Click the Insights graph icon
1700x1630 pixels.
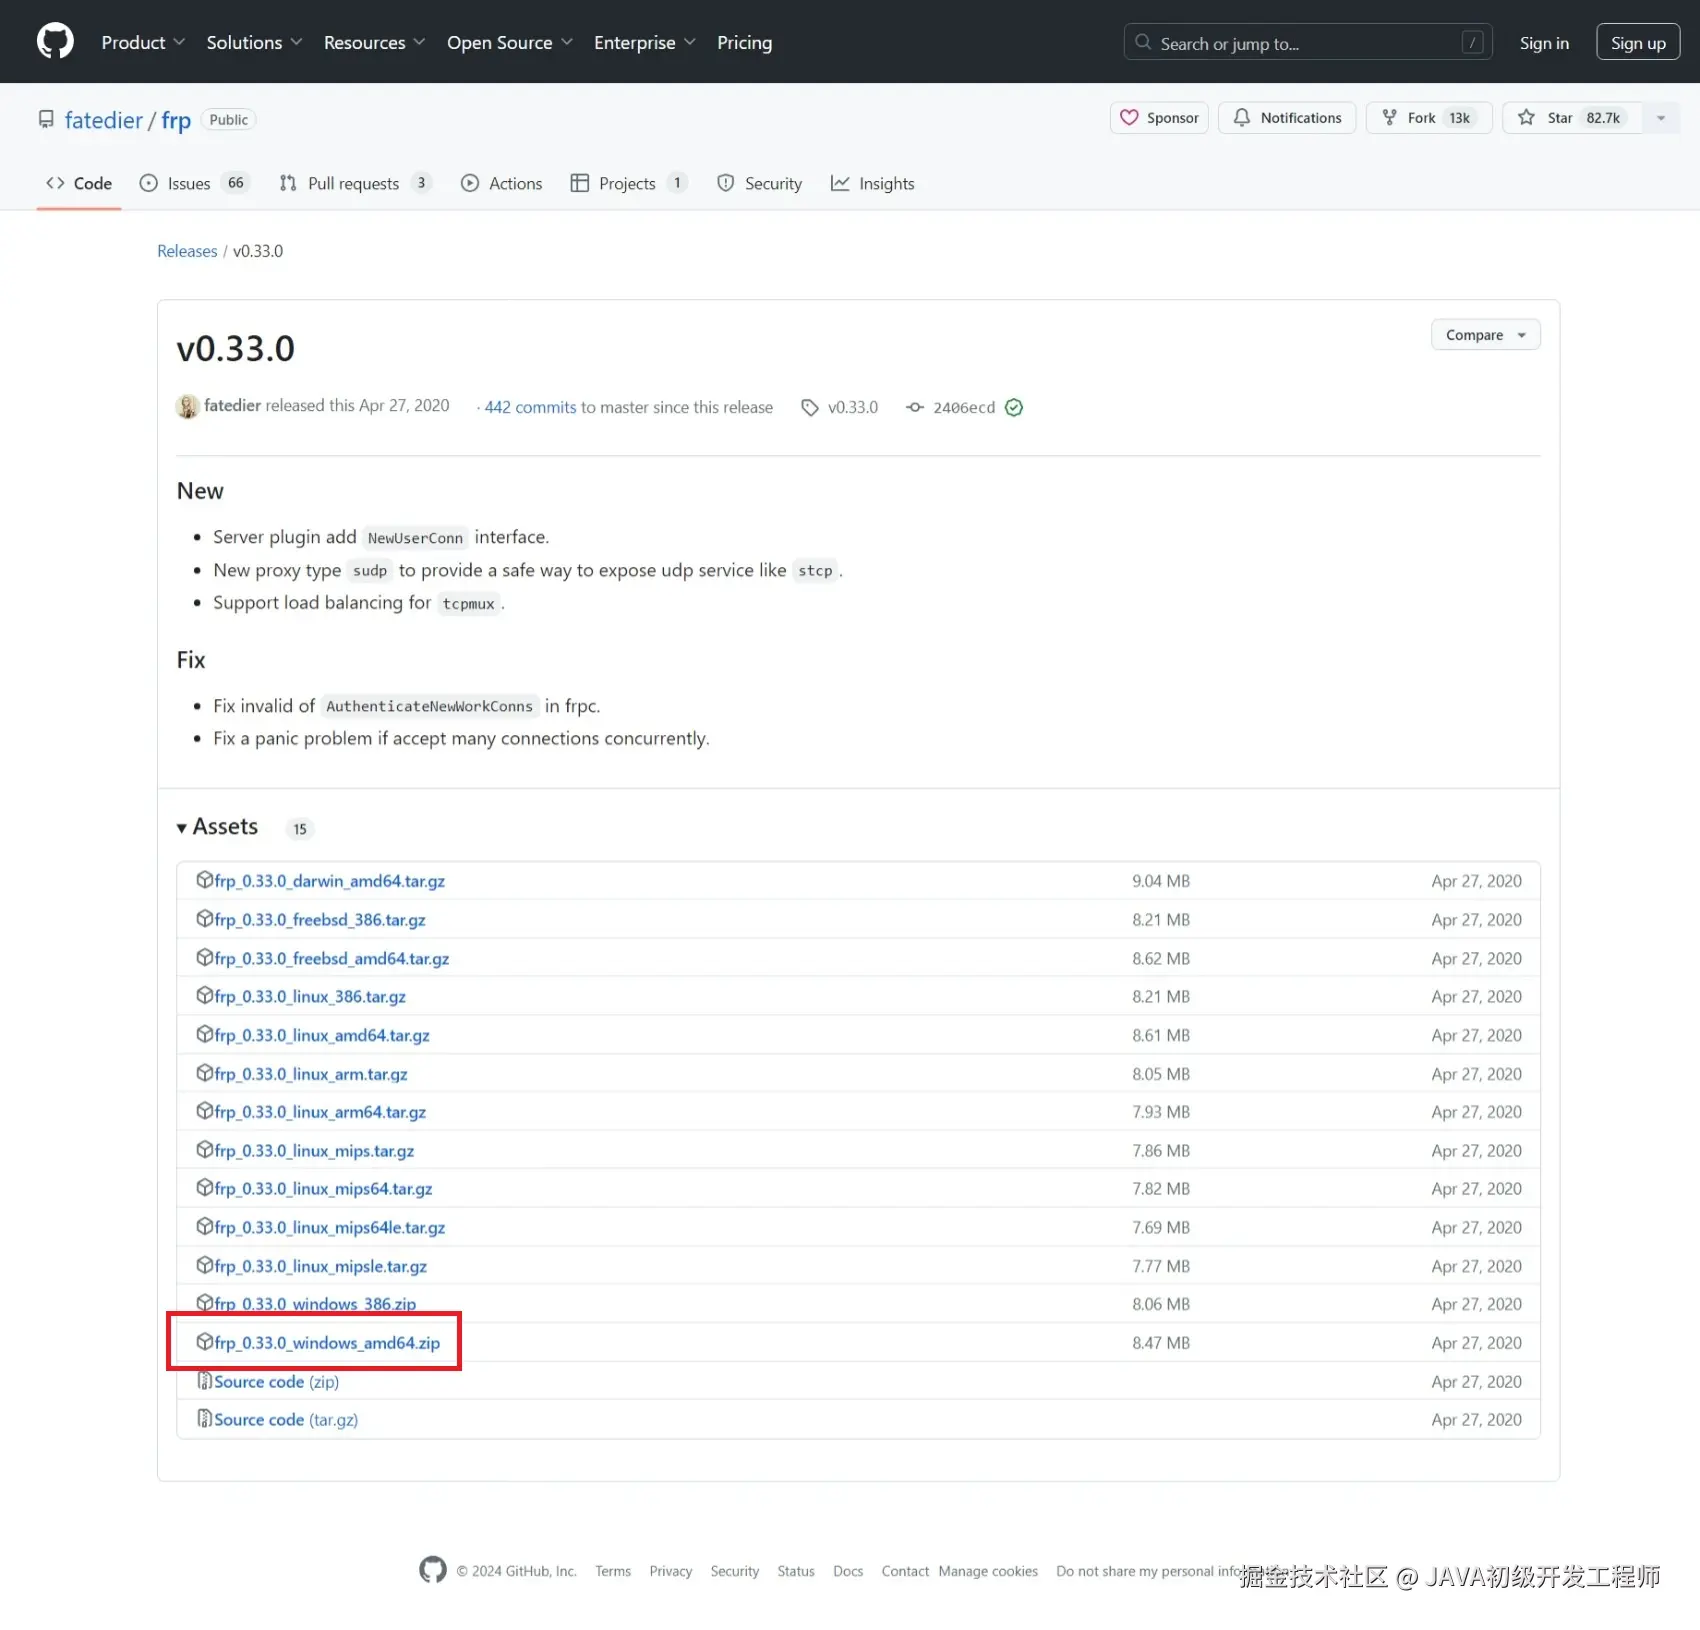(x=840, y=183)
